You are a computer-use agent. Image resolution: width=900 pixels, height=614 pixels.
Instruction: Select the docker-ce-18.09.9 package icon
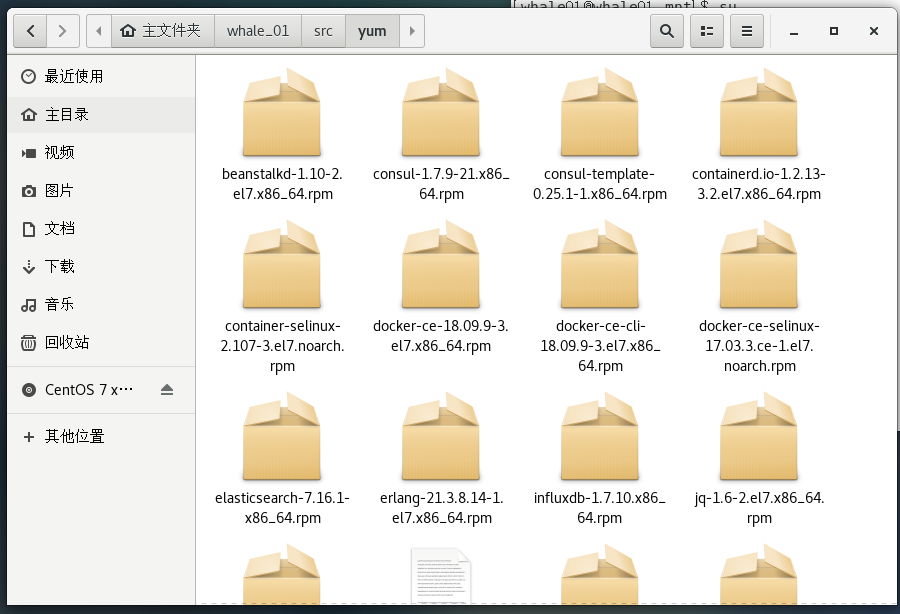(x=441, y=265)
